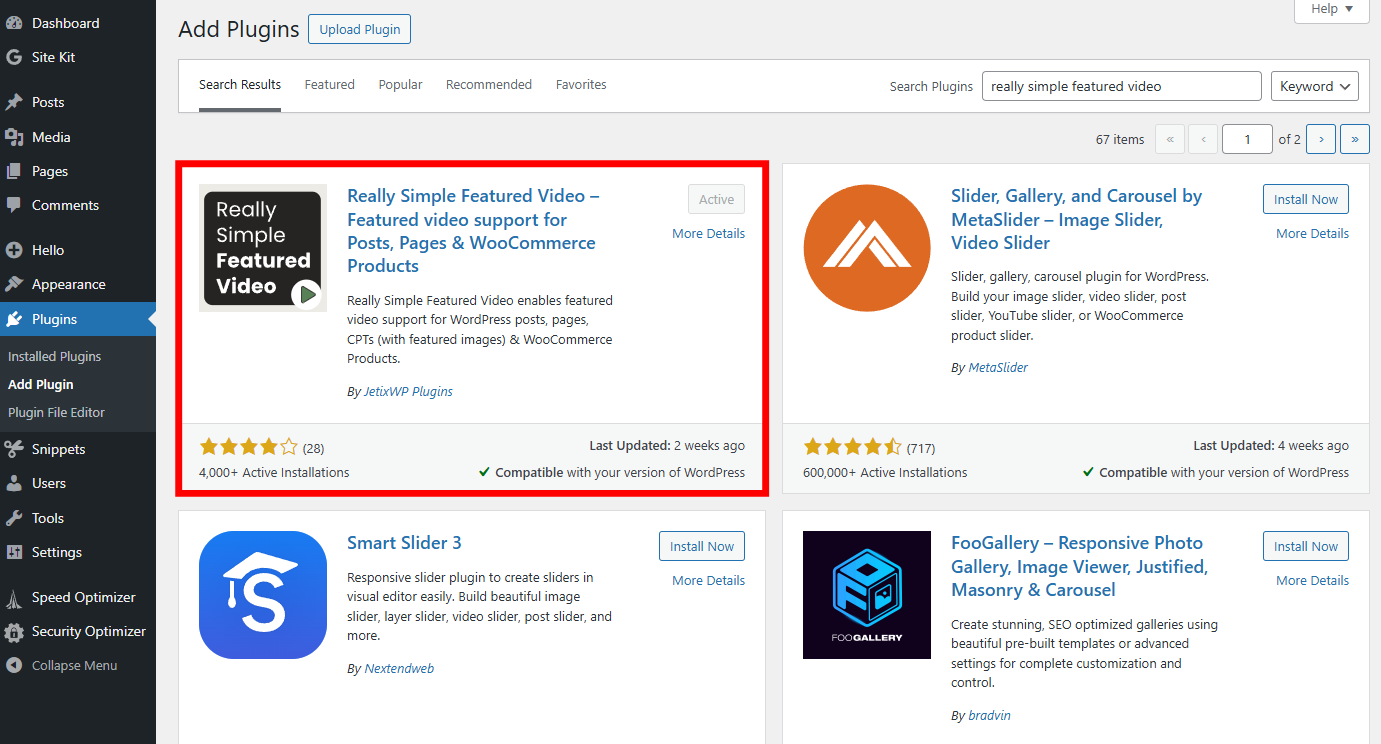Open the Snippets manager

(55, 449)
